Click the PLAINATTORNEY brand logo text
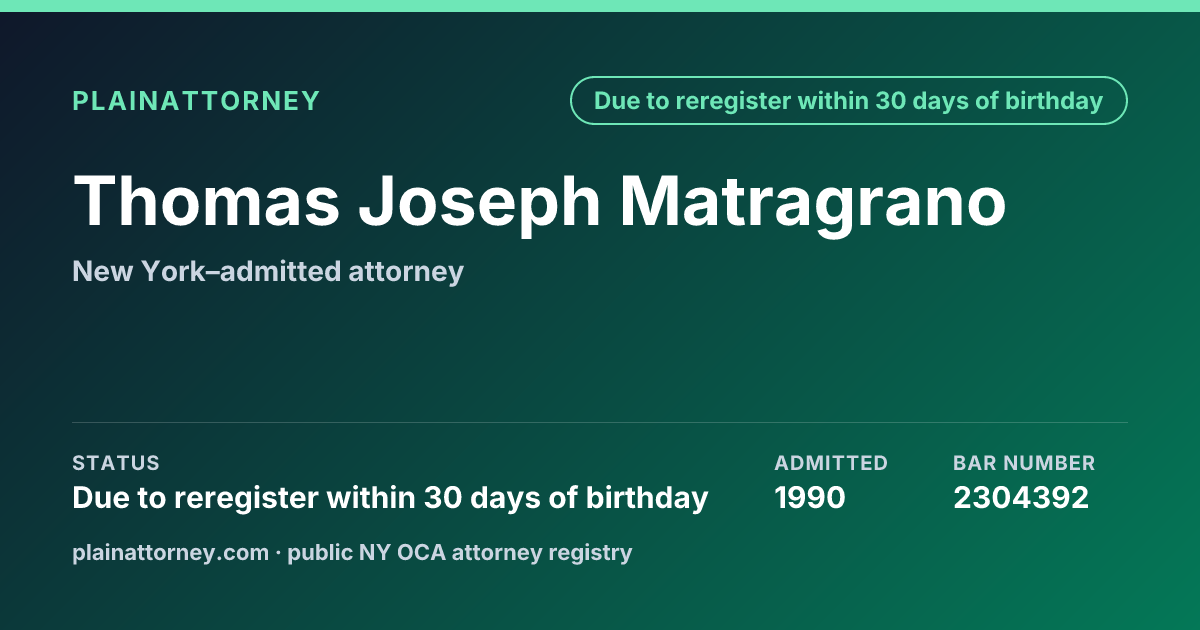1200x630 pixels. [196, 101]
